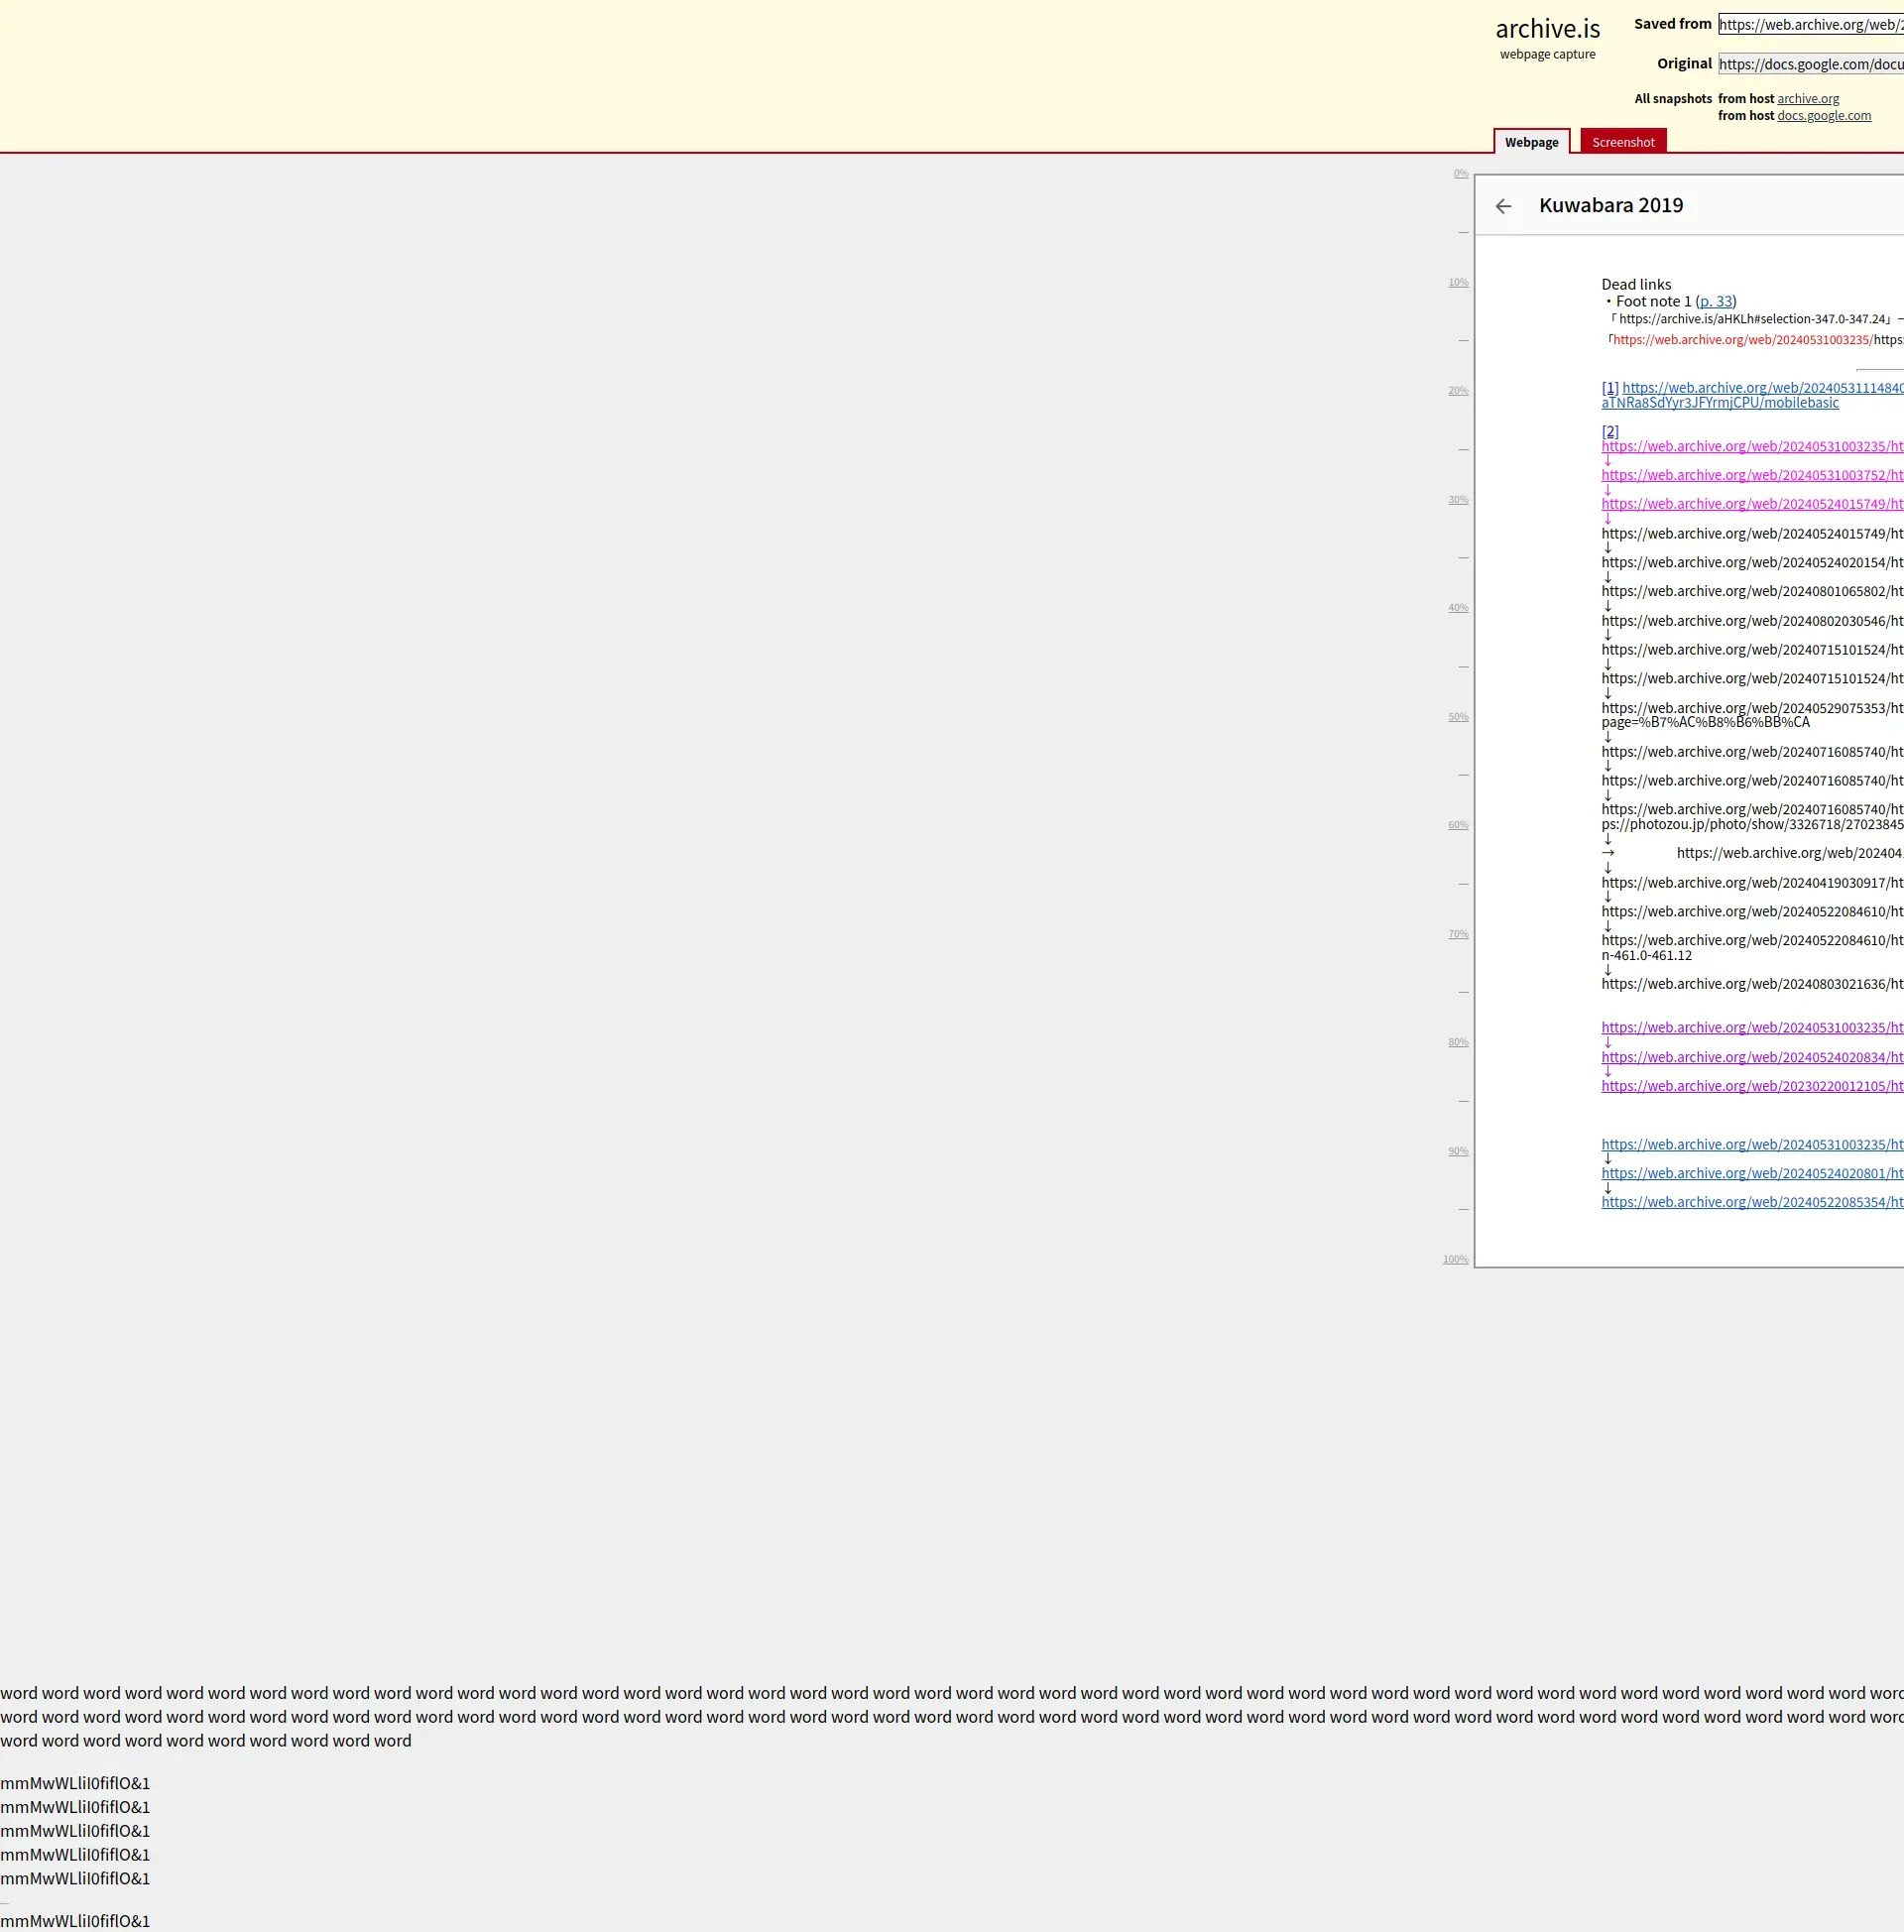Open archive.org host snapshots link

(1807, 98)
